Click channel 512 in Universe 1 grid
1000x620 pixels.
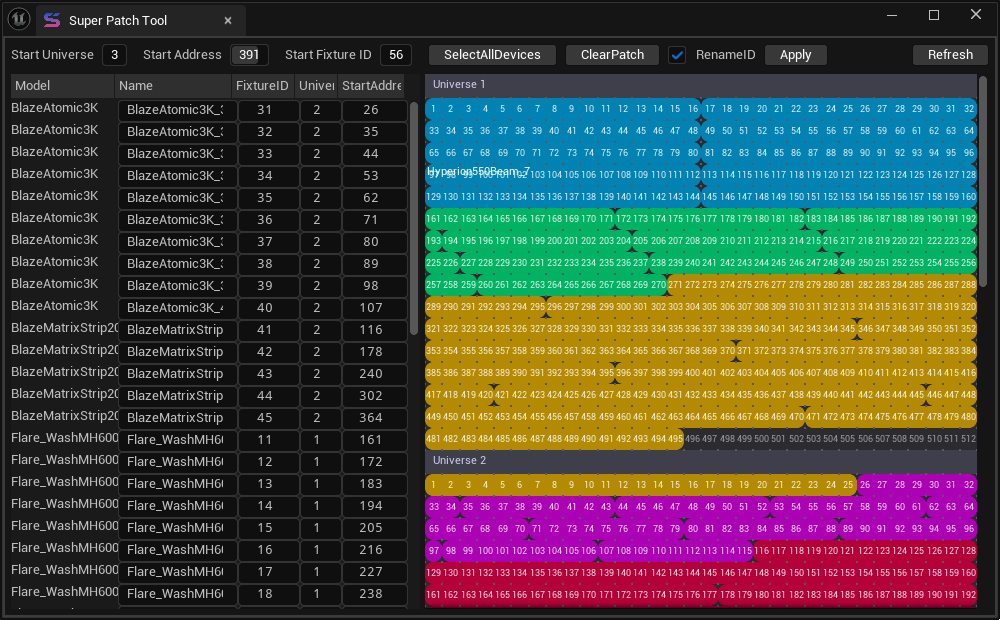[x=969, y=439]
